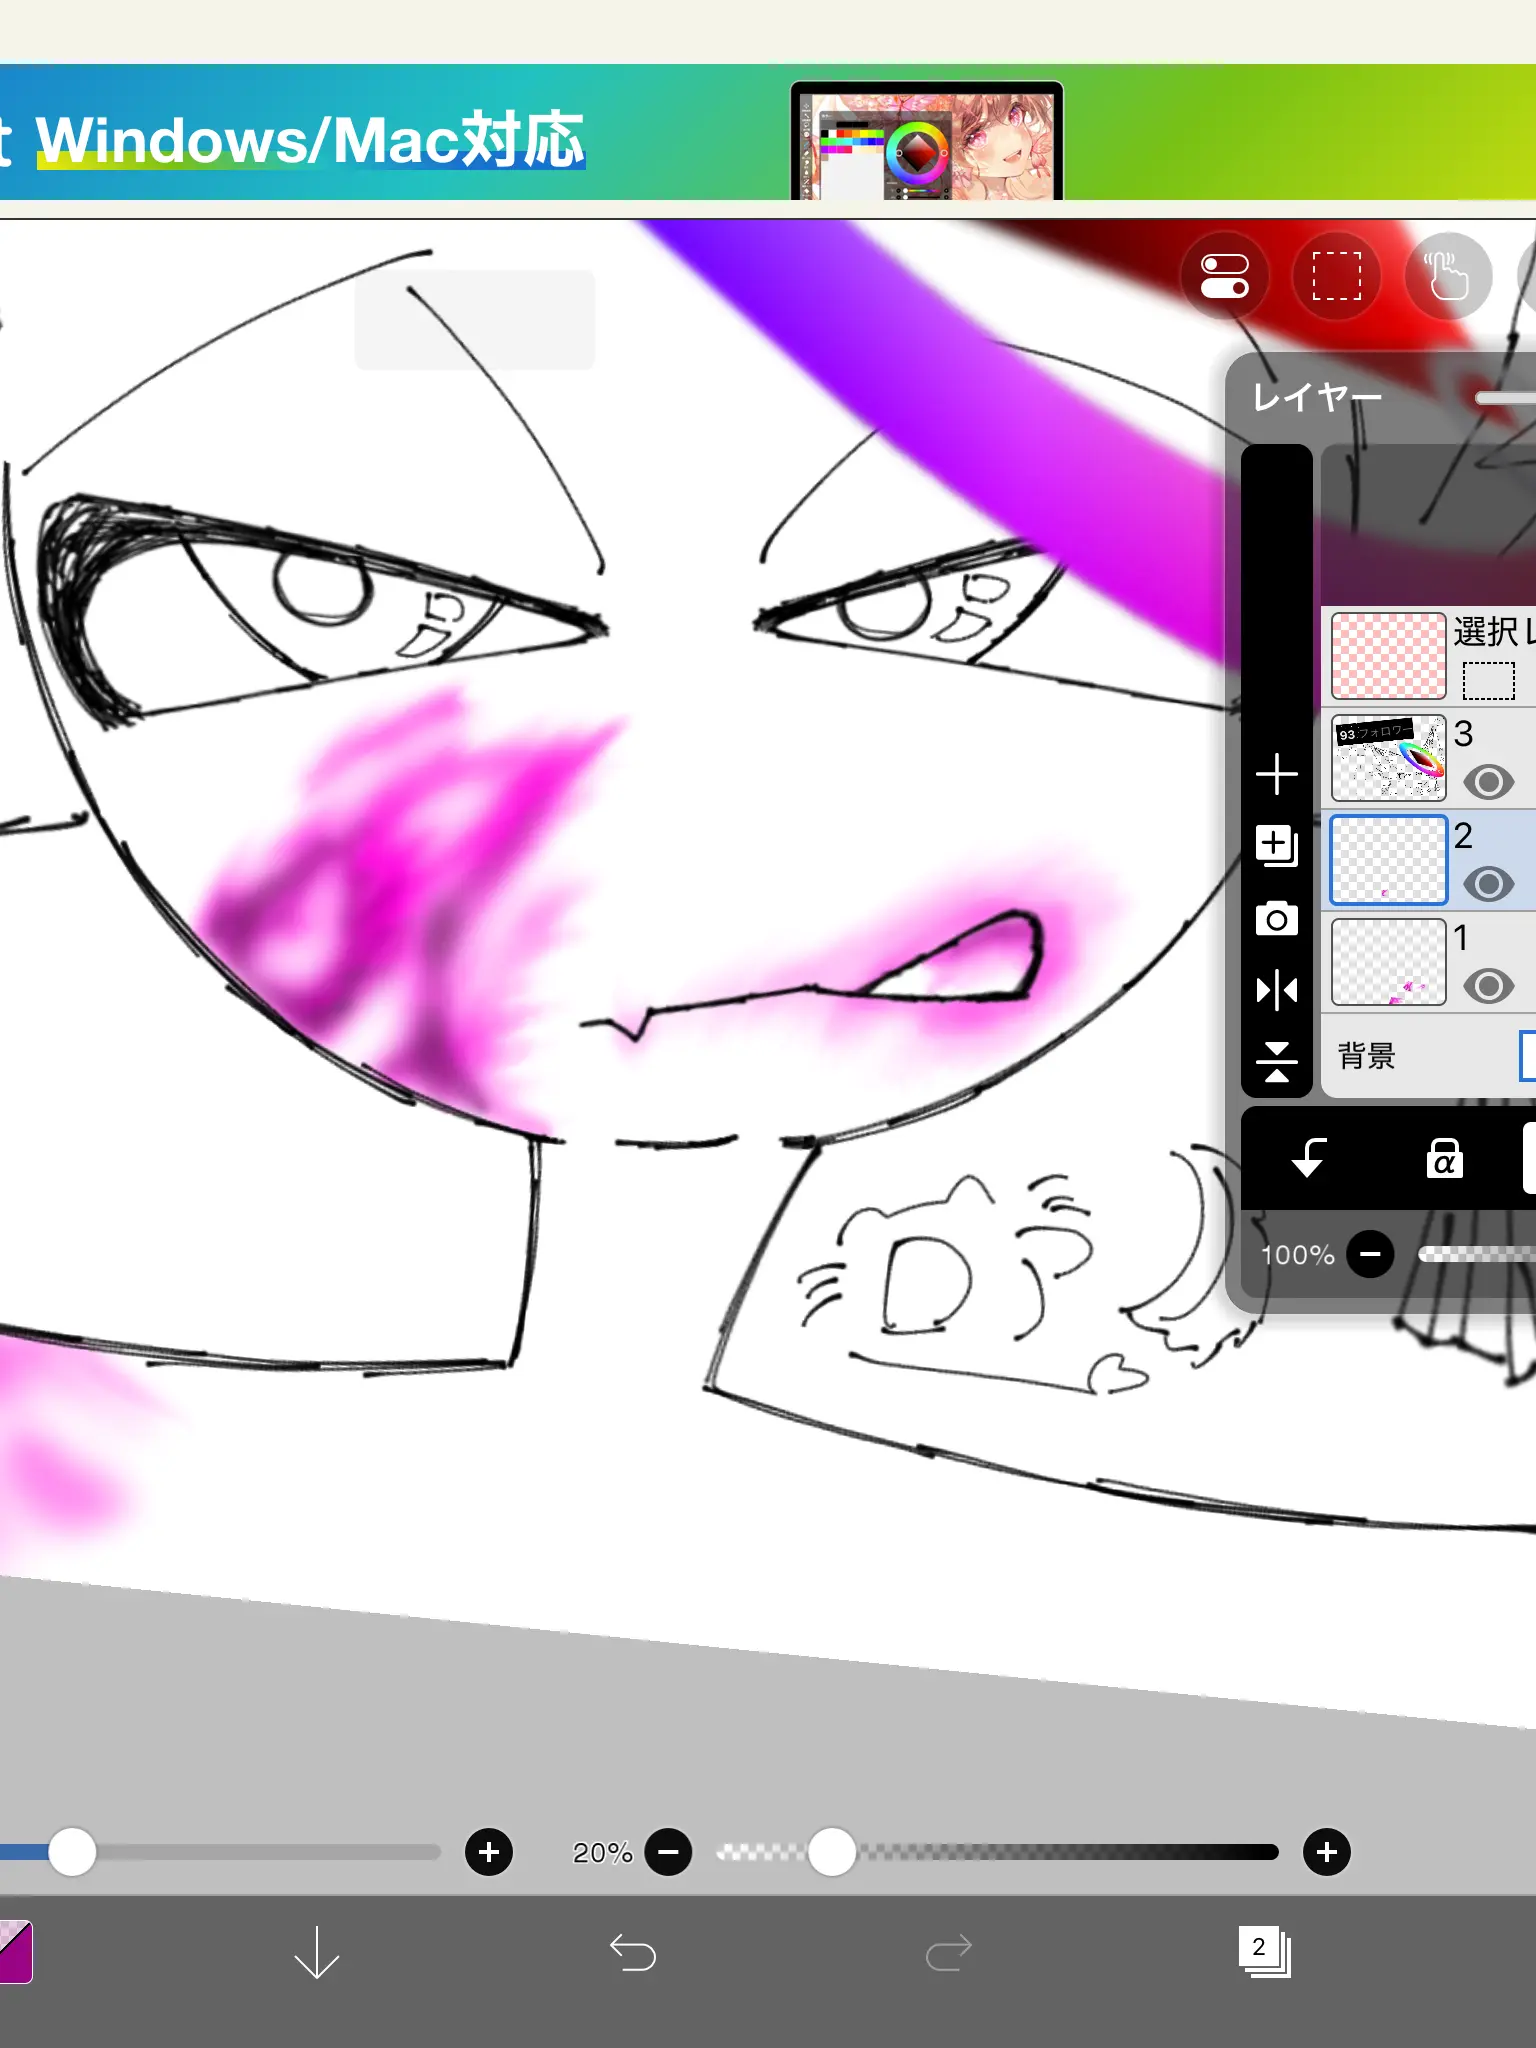Add a new layer with plus icon
This screenshot has height=2048, width=1536.
(1277, 774)
